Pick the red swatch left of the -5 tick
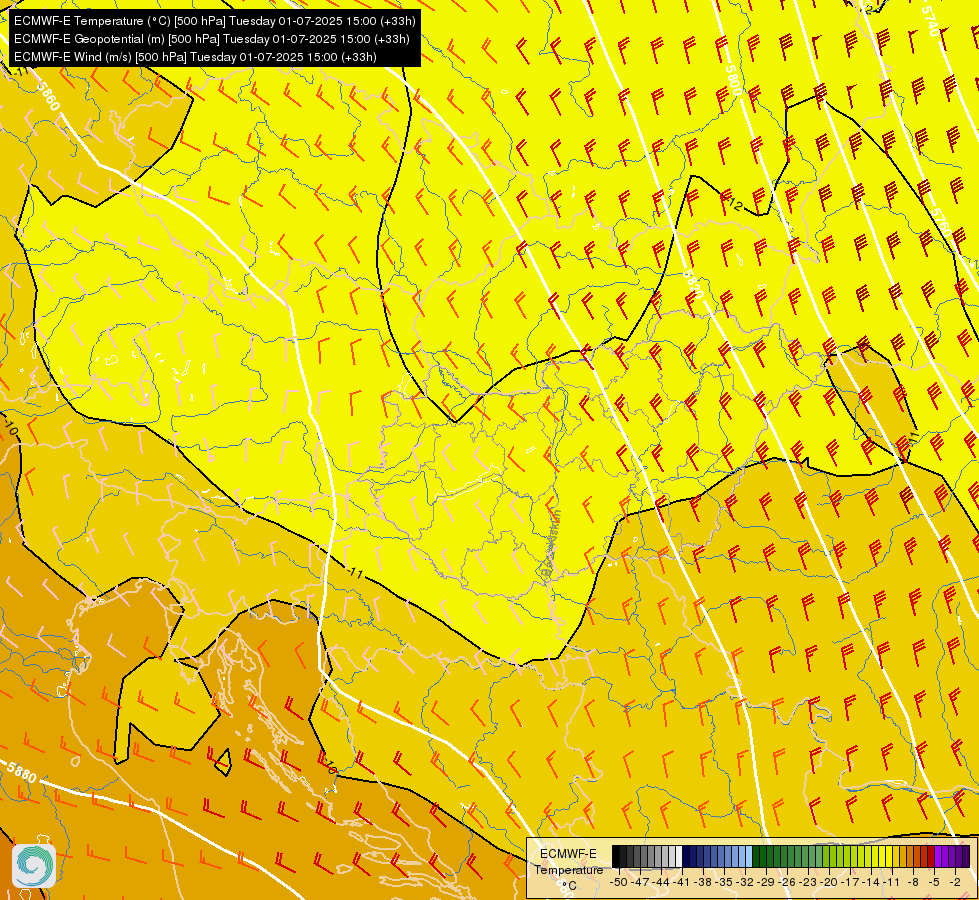 [930, 856]
